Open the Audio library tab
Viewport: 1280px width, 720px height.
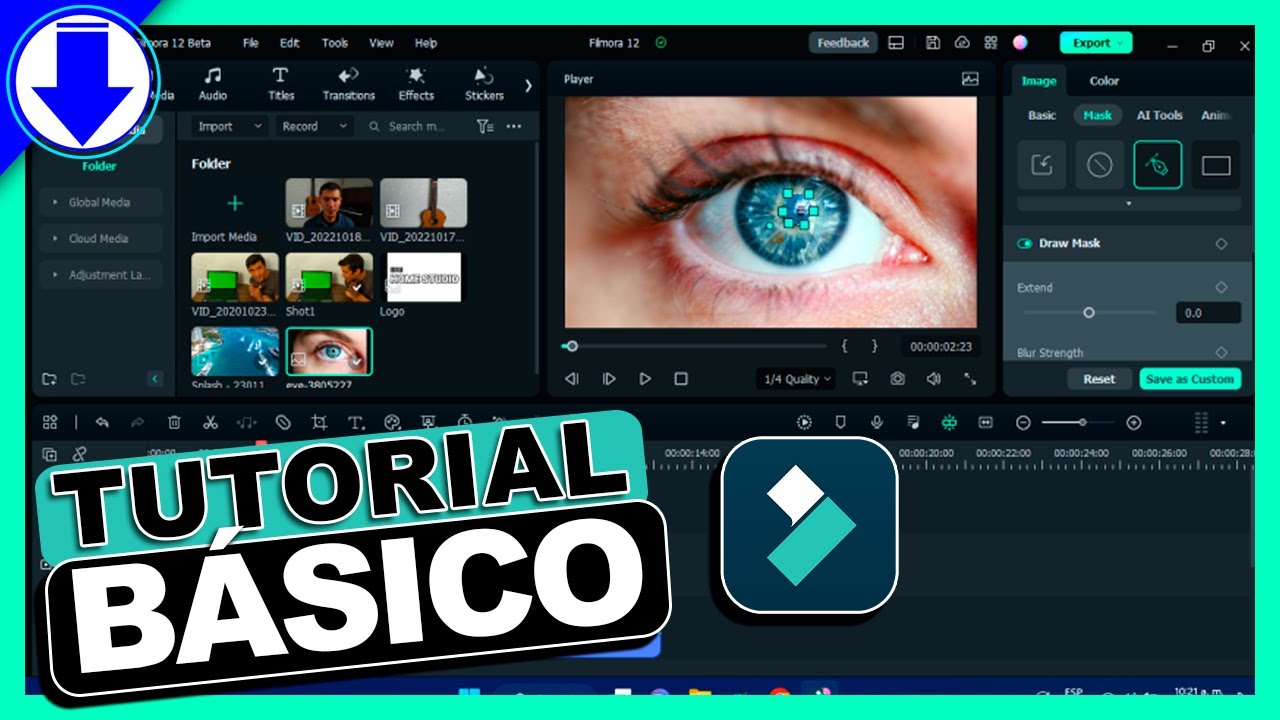(x=213, y=84)
